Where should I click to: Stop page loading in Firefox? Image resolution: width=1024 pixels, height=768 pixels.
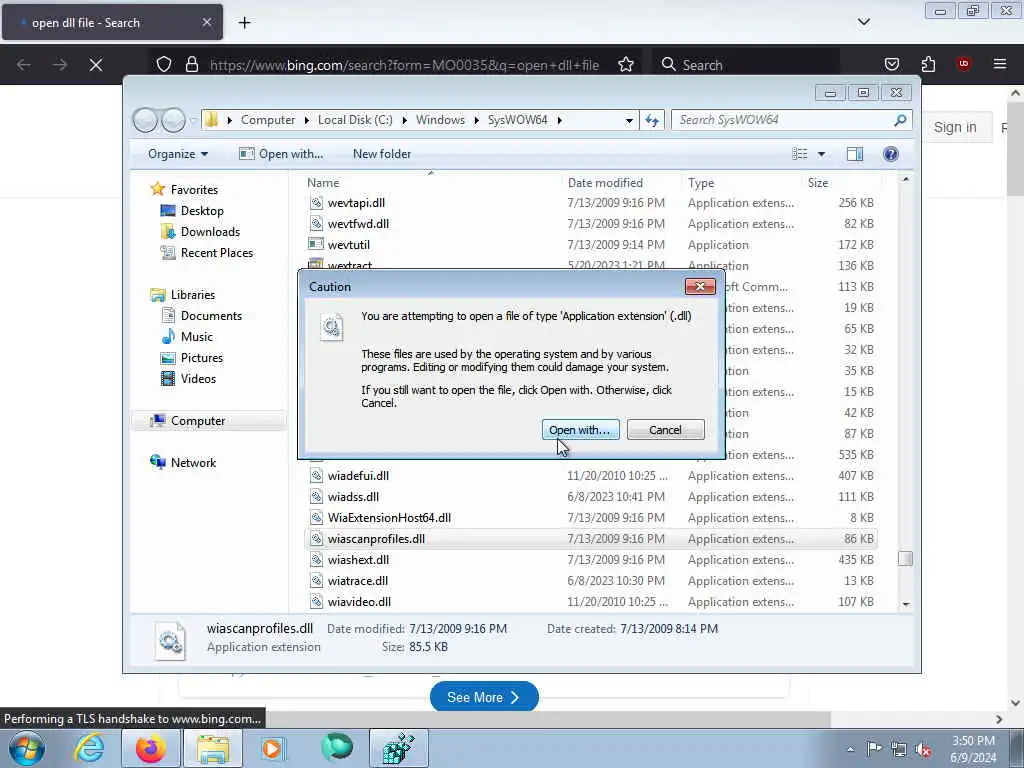(95, 65)
